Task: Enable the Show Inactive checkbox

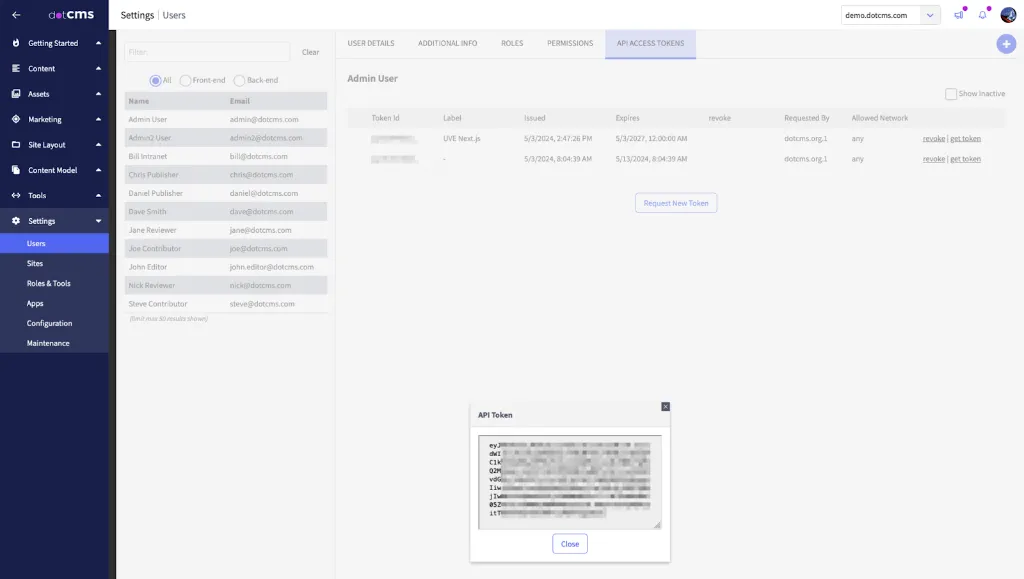Action: [x=951, y=94]
